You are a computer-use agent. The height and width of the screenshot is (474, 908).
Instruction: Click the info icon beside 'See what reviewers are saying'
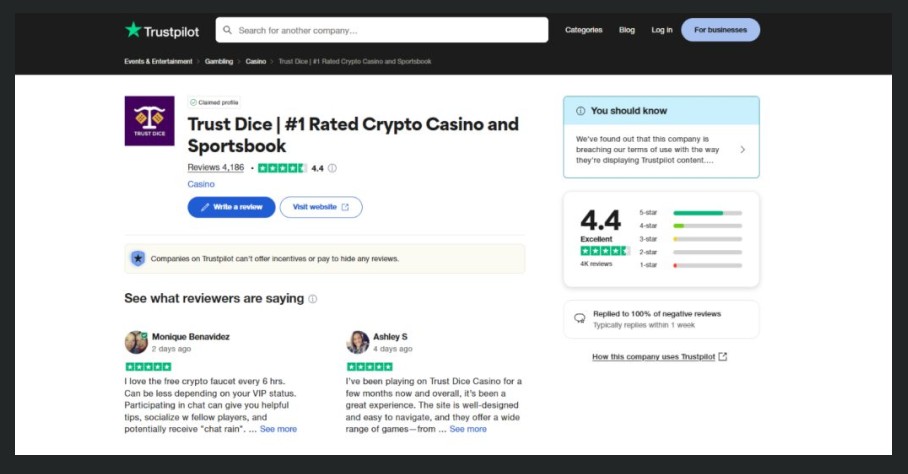click(x=313, y=299)
